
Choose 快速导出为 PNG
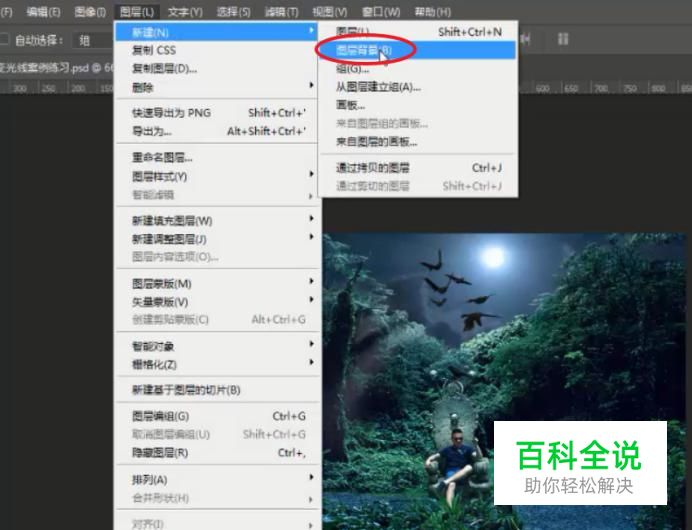point(216,113)
